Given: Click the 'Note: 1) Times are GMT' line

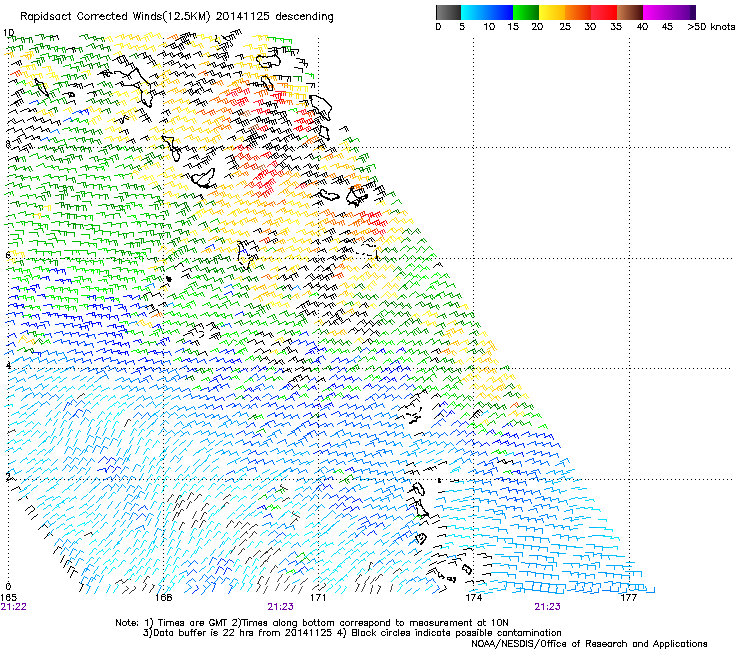Looking at the screenshot, I should (312, 623).
